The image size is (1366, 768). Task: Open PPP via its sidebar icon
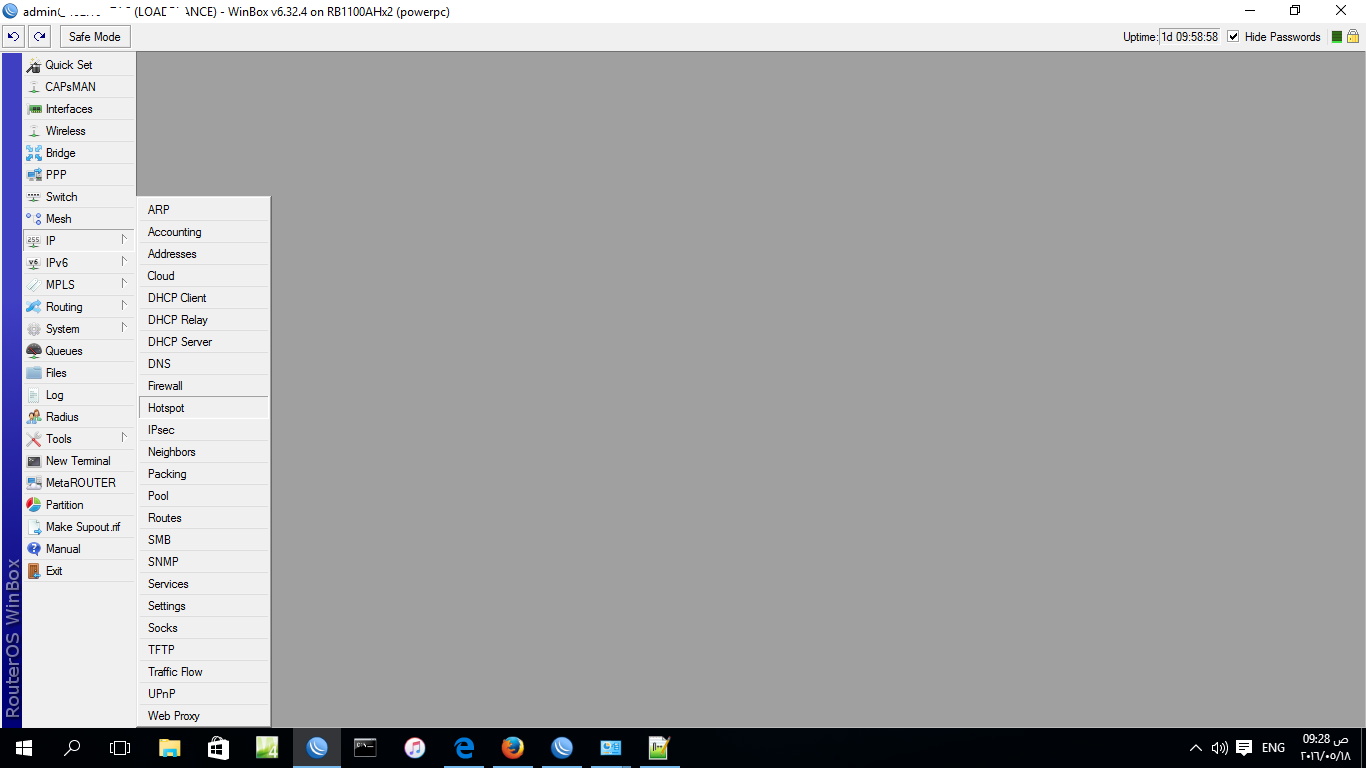(34, 175)
